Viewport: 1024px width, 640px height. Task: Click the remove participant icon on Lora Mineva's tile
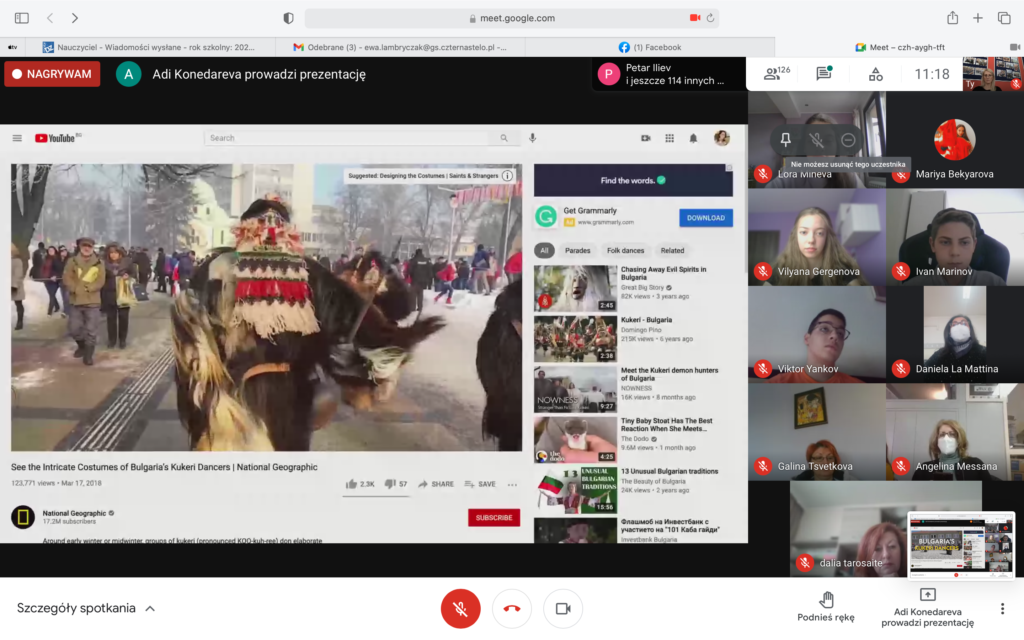click(x=848, y=140)
